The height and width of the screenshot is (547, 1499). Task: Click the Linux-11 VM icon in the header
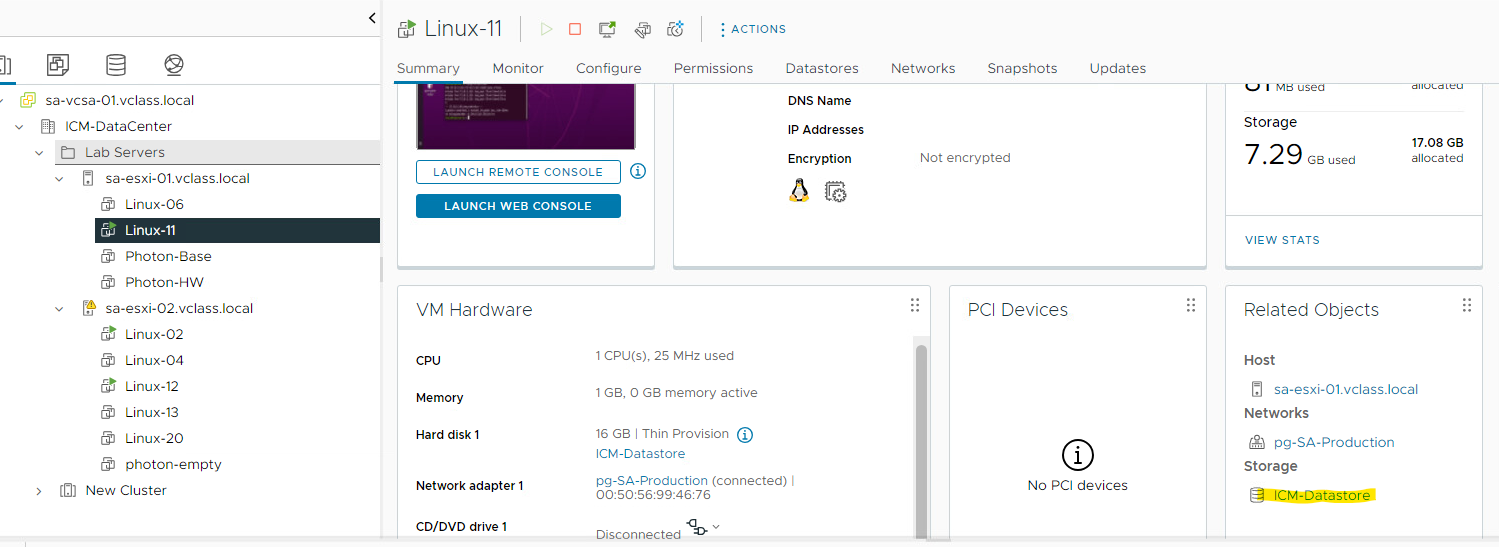click(x=407, y=29)
